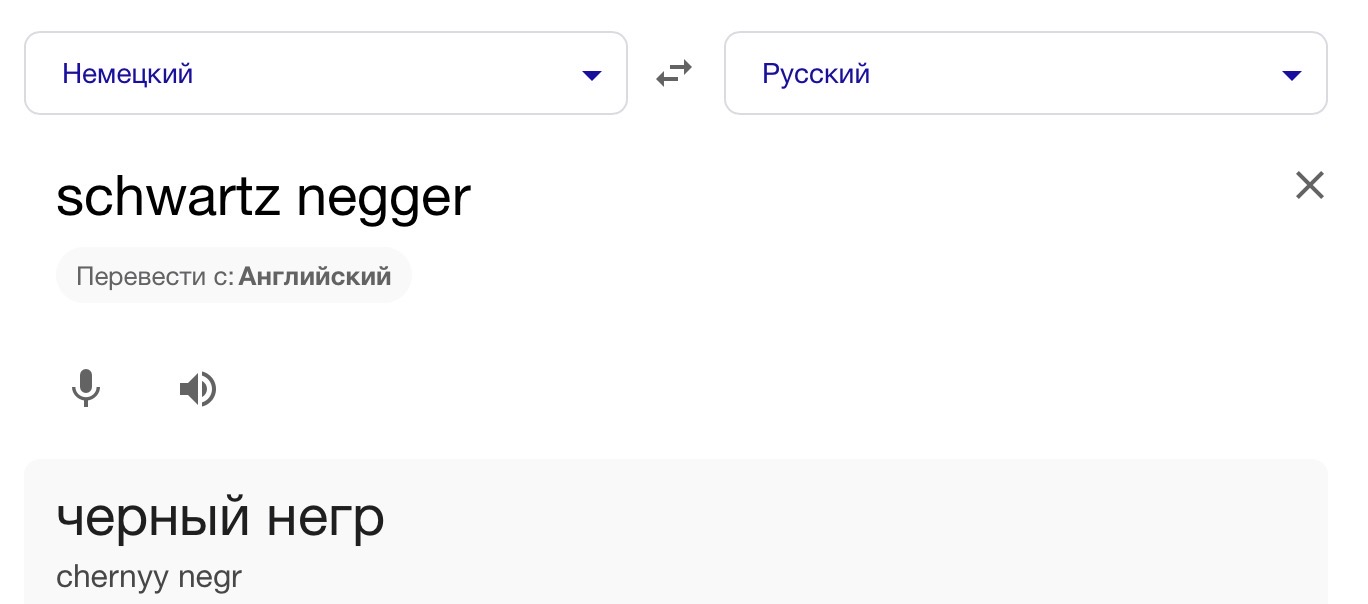The width and height of the screenshot is (1368, 604).
Task: Click the arrow beside Немецкий
Action: (591, 75)
